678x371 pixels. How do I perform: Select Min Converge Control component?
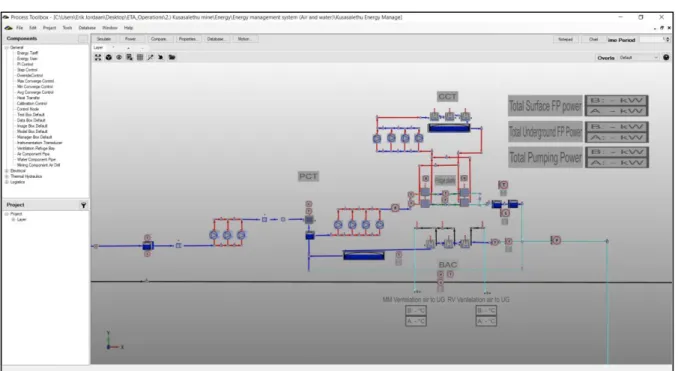pos(35,87)
